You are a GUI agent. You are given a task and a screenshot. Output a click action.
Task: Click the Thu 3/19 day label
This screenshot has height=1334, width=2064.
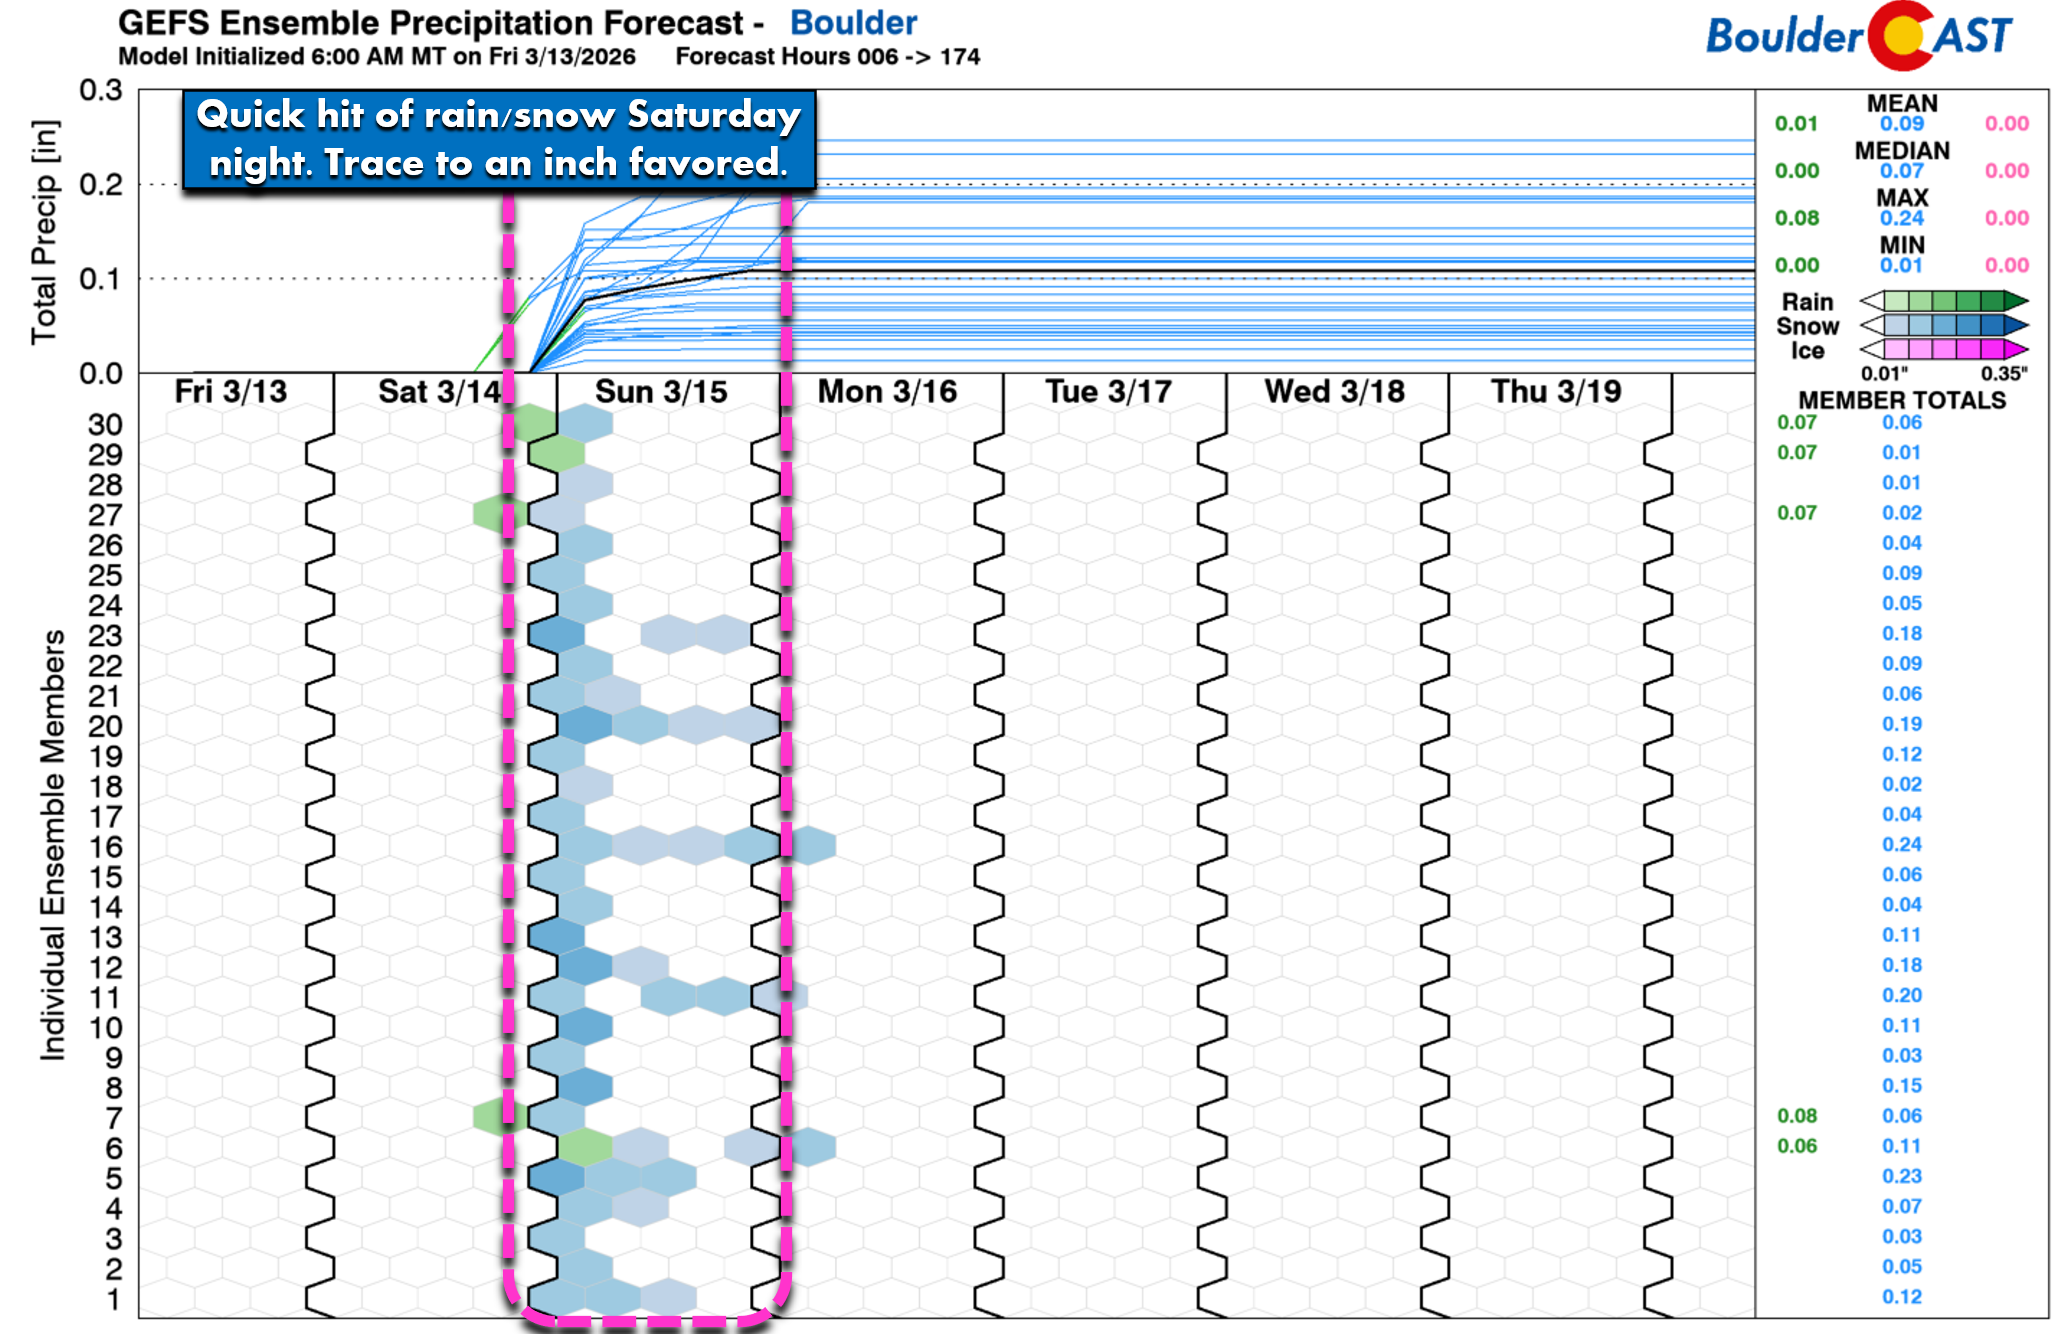[1556, 391]
